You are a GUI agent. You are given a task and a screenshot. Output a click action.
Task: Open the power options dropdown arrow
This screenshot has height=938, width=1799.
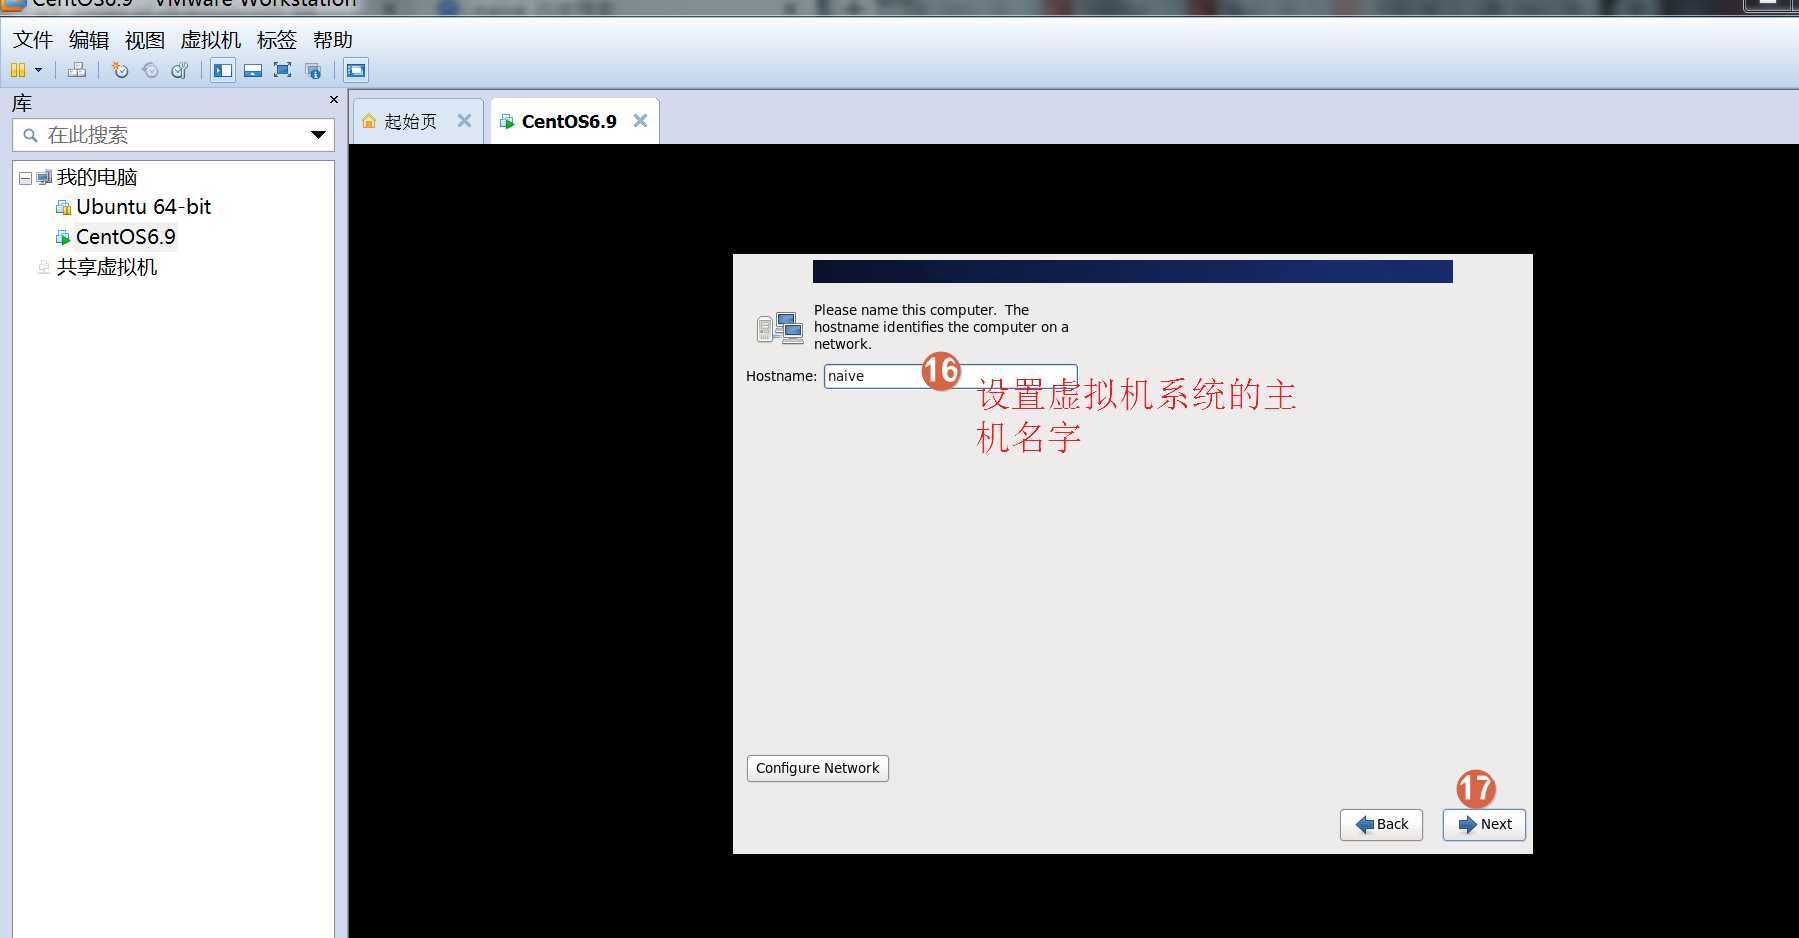pyautogui.click(x=39, y=70)
